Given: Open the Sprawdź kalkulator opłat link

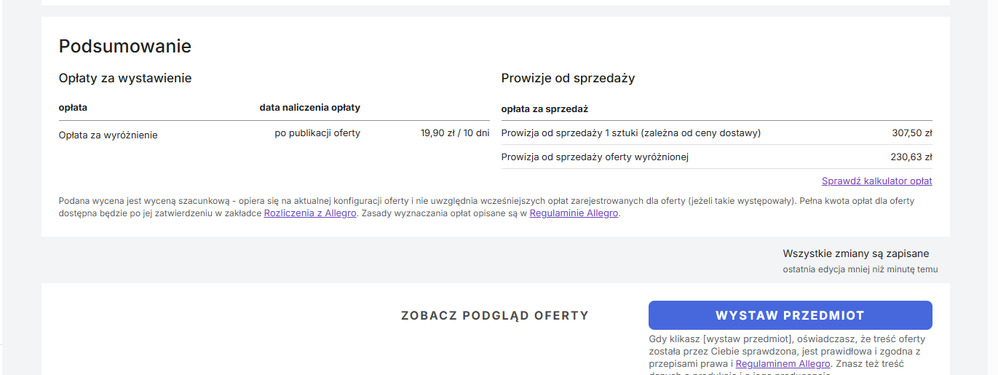Looking at the screenshot, I should [876, 181].
